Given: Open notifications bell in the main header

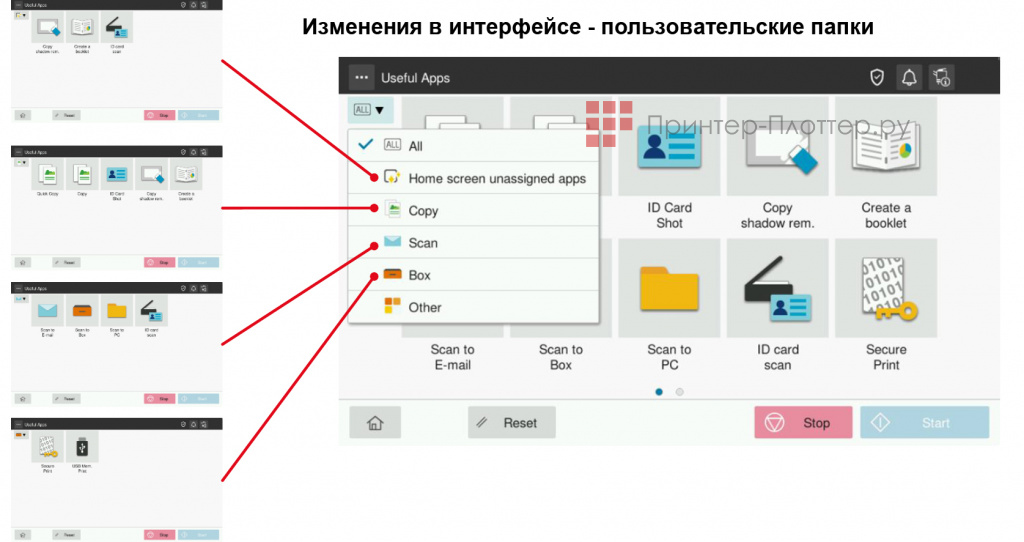Looking at the screenshot, I should coord(908,78).
